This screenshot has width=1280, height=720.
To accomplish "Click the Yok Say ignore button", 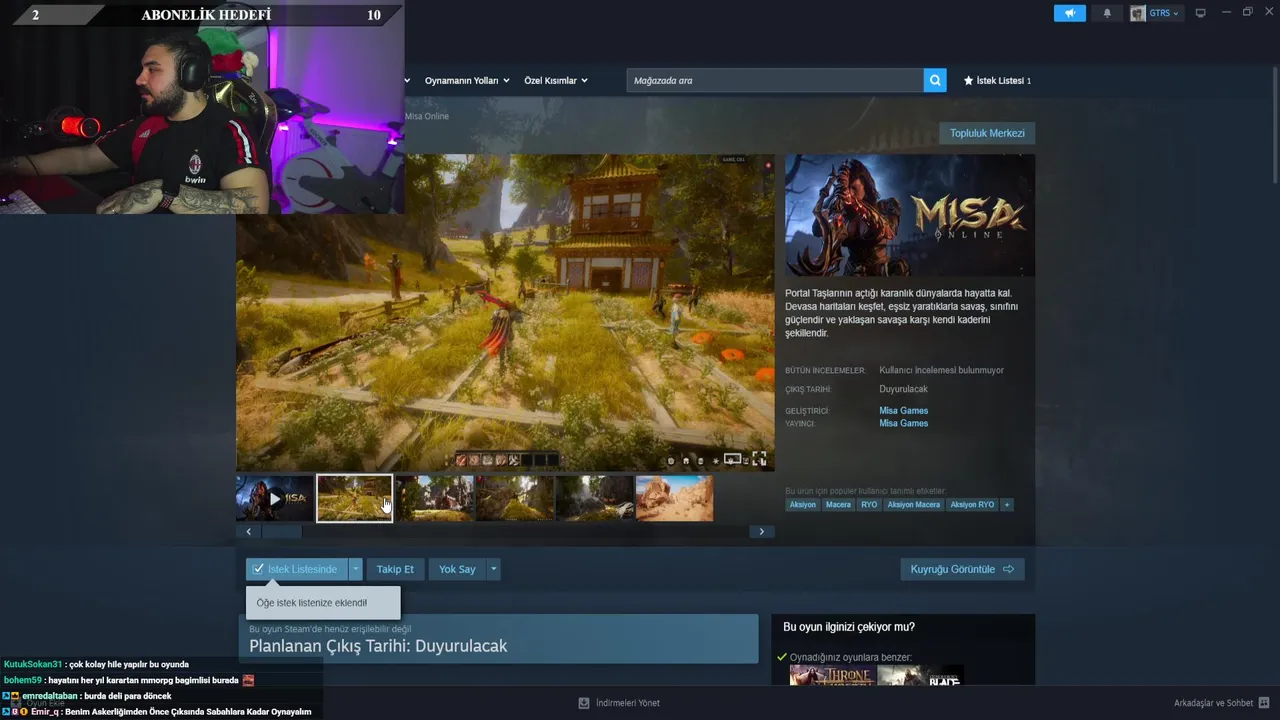I will (x=457, y=569).
